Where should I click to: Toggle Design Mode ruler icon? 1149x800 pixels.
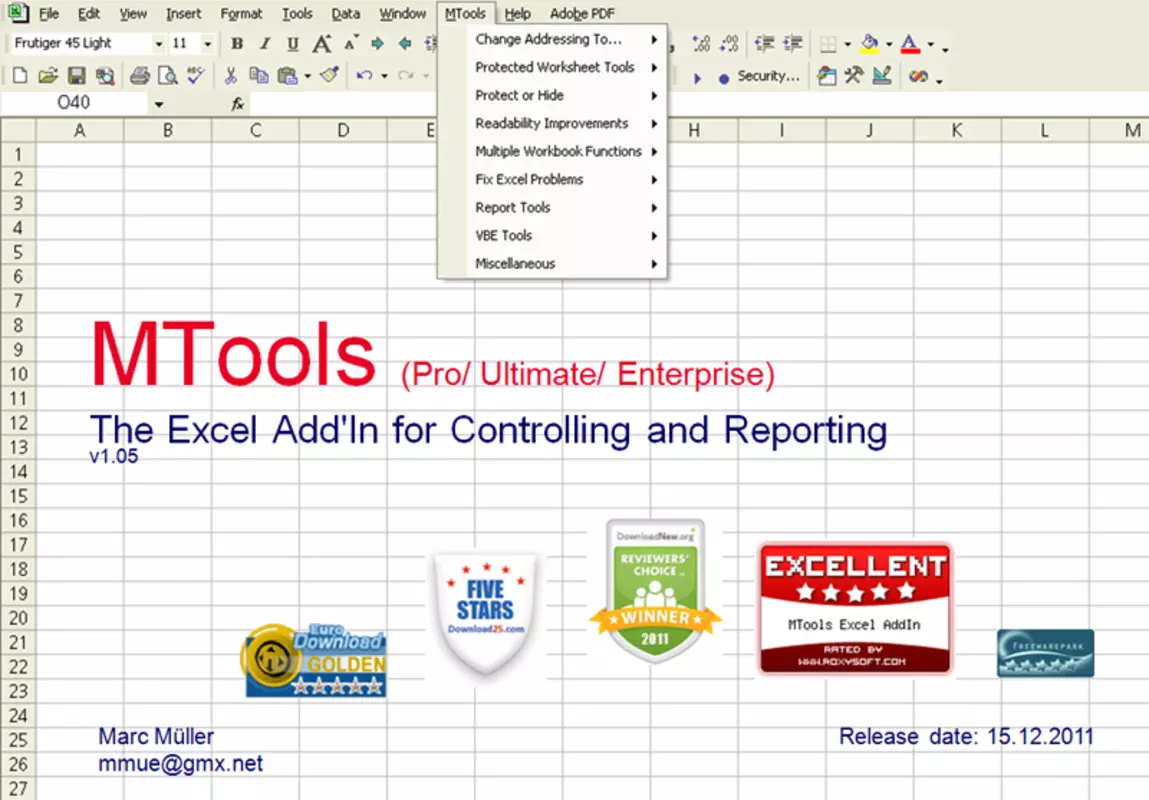pyautogui.click(x=882, y=75)
